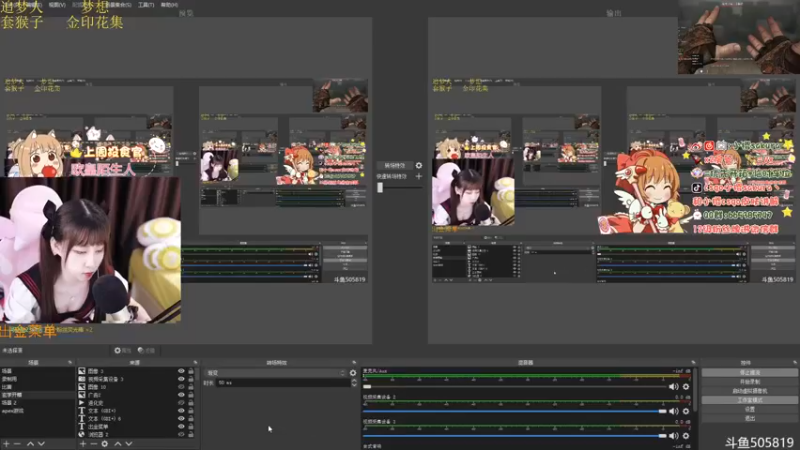Click the 停止推流 button

pyautogui.click(x=749, y=372)
